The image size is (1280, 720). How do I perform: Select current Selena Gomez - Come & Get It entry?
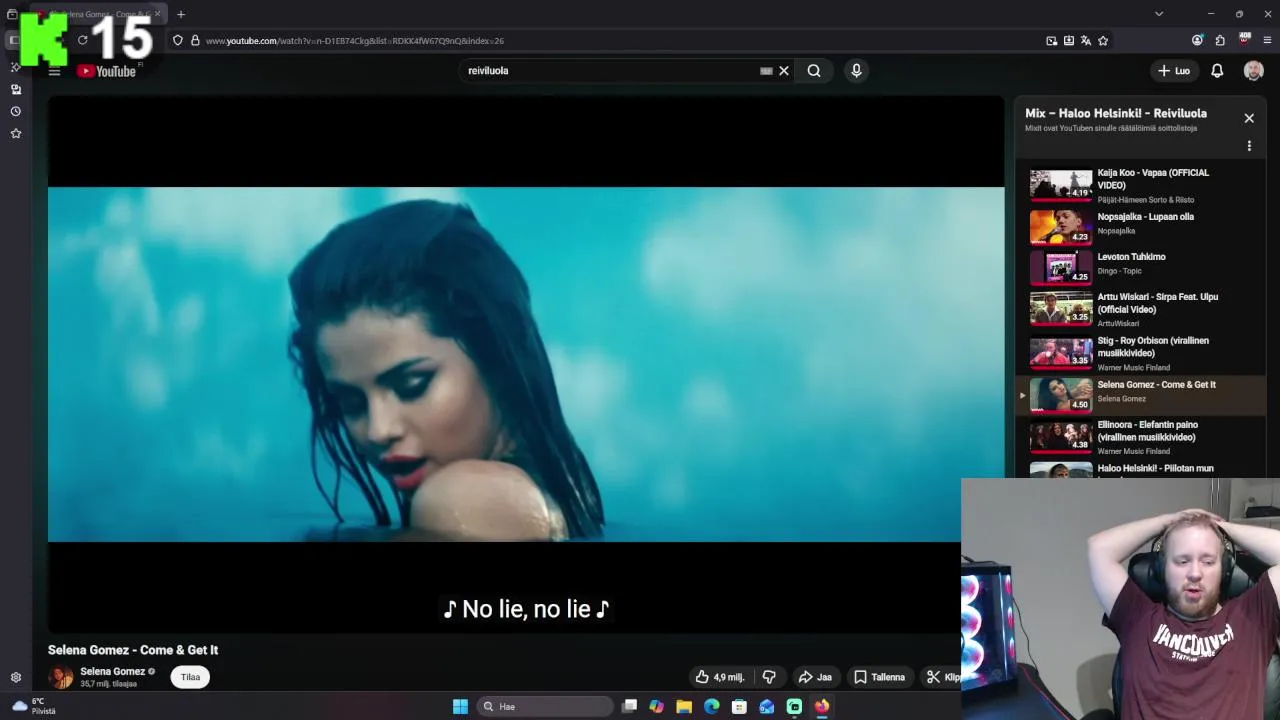[1140, 394]
